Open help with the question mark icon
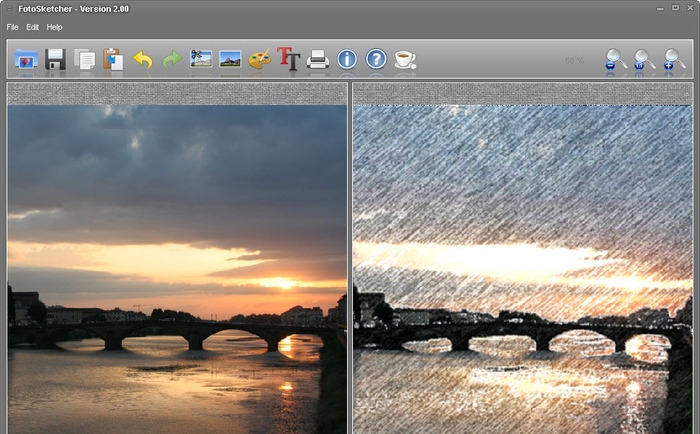 (x=376, y=59)
